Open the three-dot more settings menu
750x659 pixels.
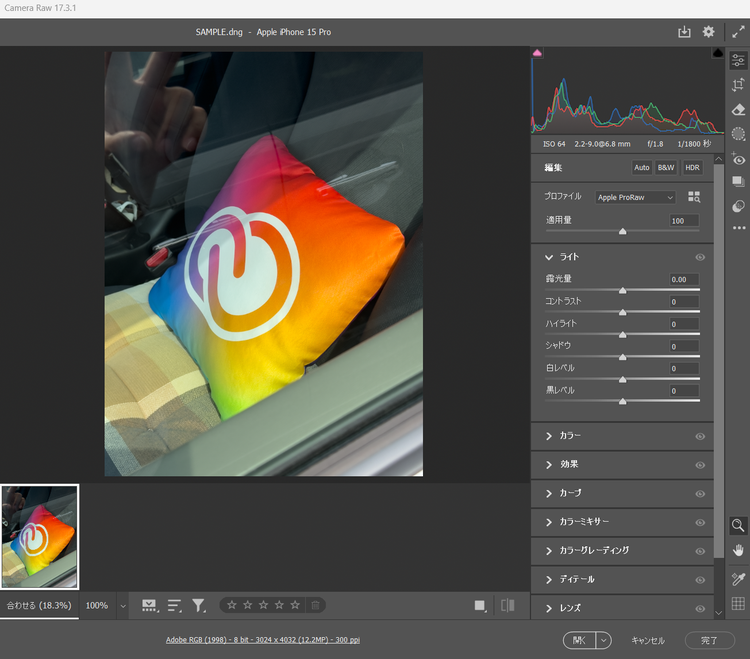click(739, 228)
